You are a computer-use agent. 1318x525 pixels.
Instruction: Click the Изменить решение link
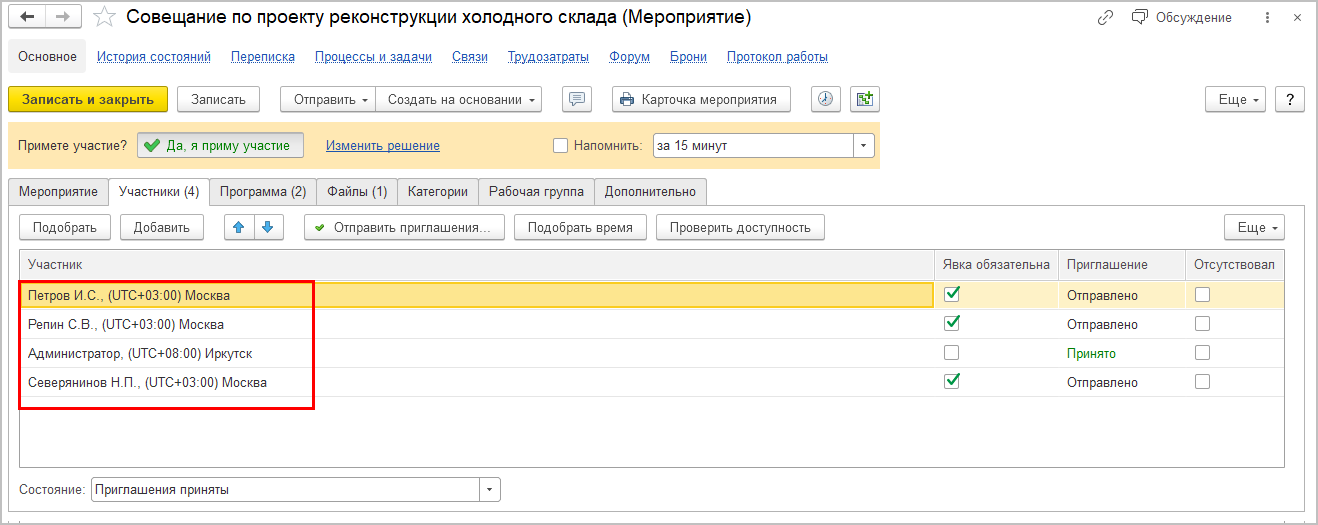[x=382, y=145]
